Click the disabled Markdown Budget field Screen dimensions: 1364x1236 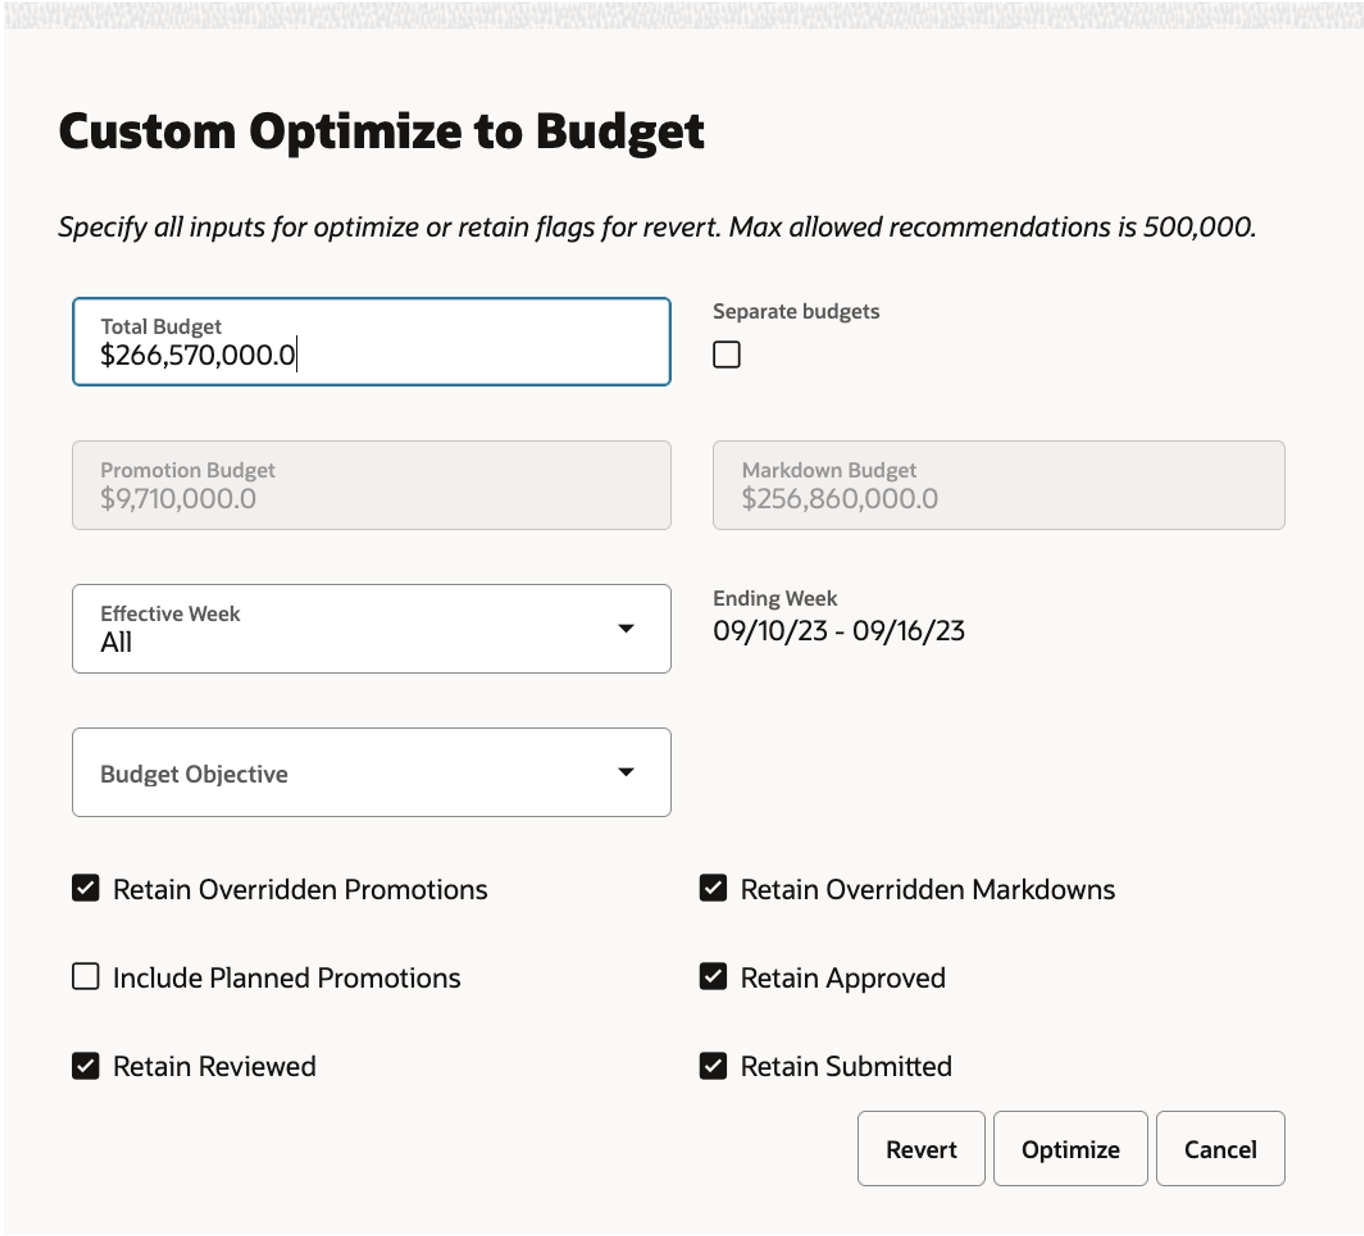click(998, 486)
